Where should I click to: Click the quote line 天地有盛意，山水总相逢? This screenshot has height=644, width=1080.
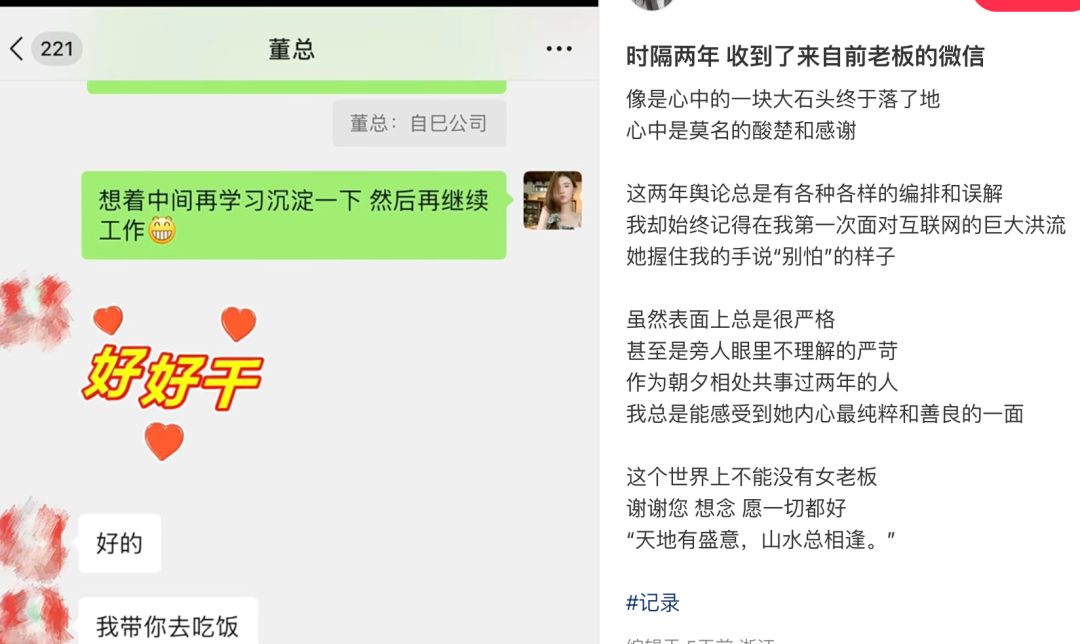pyautogui.click(x=760, y=539)
